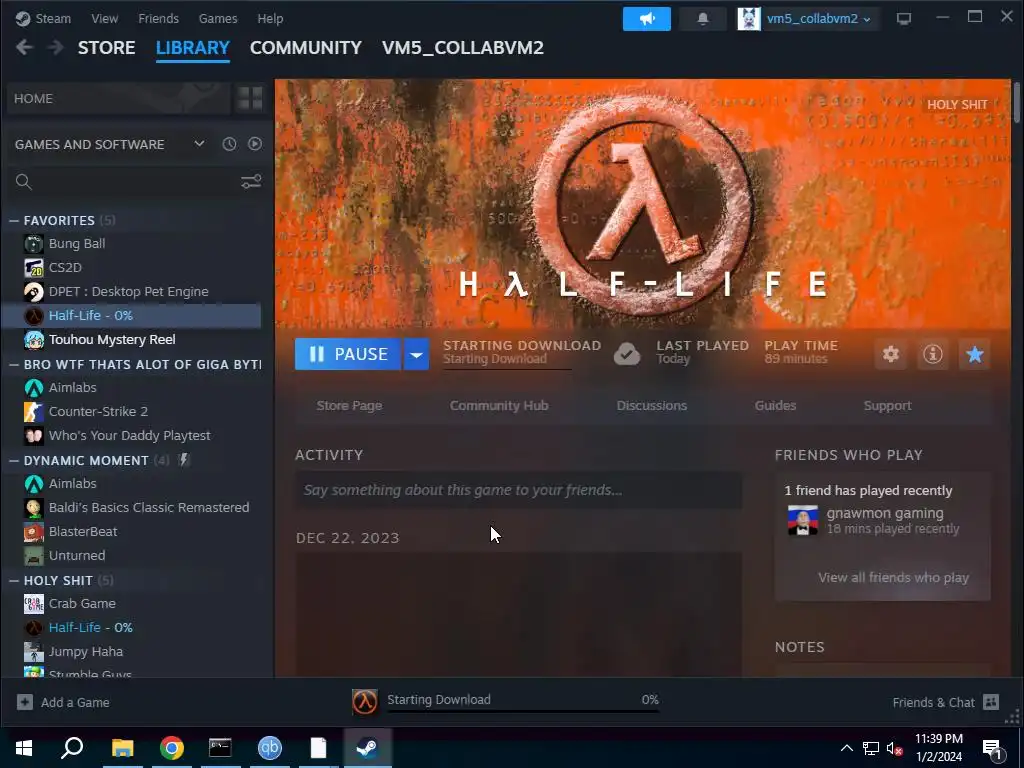Go back with the left arrow
1024x768 pixels.
(x=24, y=48)
